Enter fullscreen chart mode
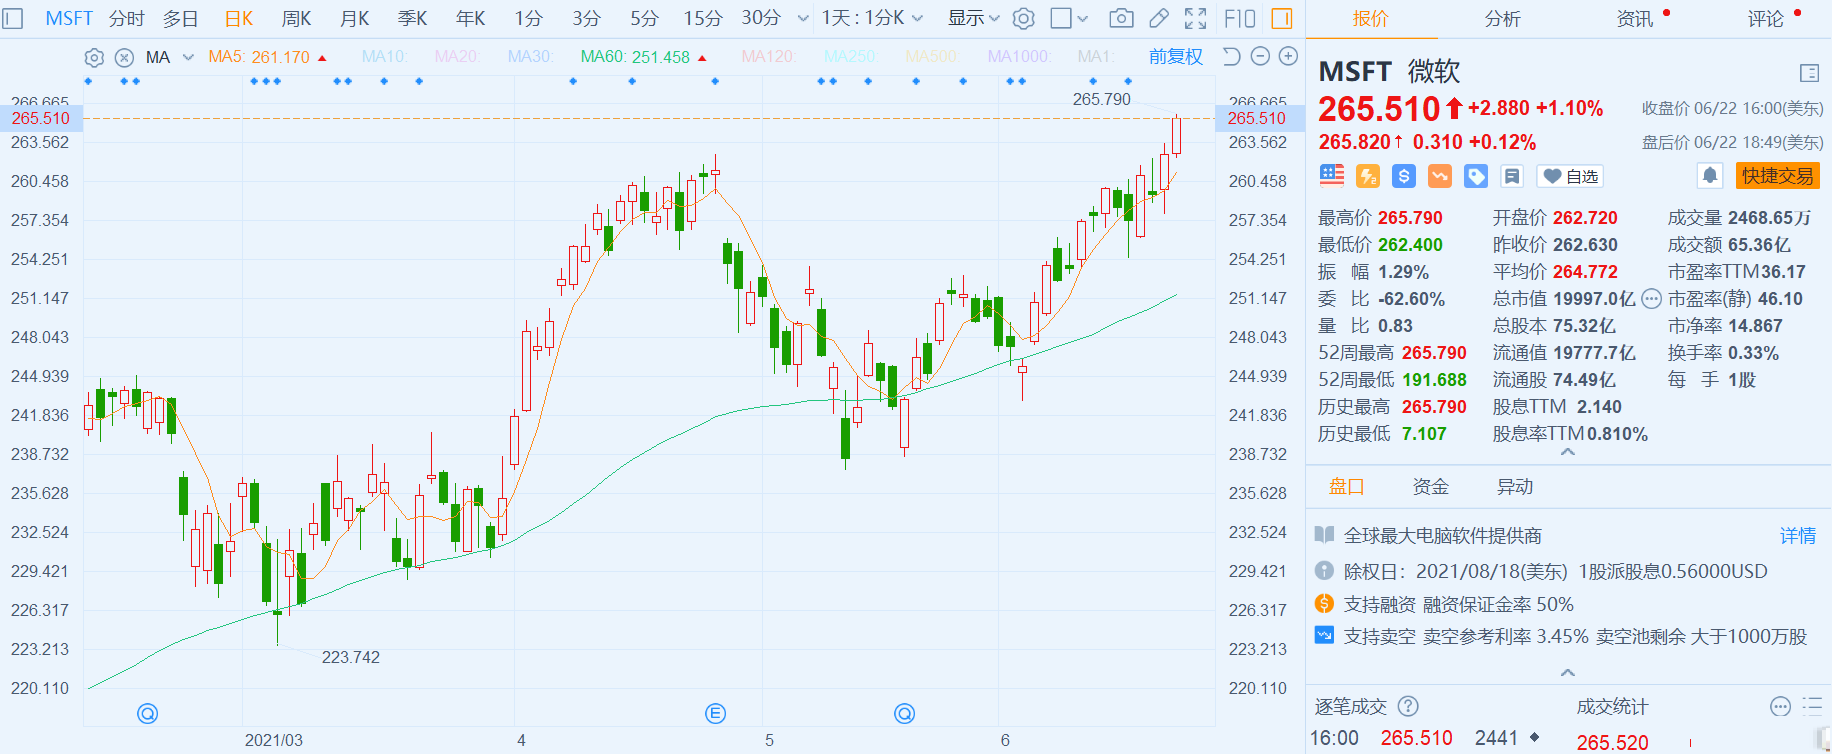 [x=1195, y=18]
